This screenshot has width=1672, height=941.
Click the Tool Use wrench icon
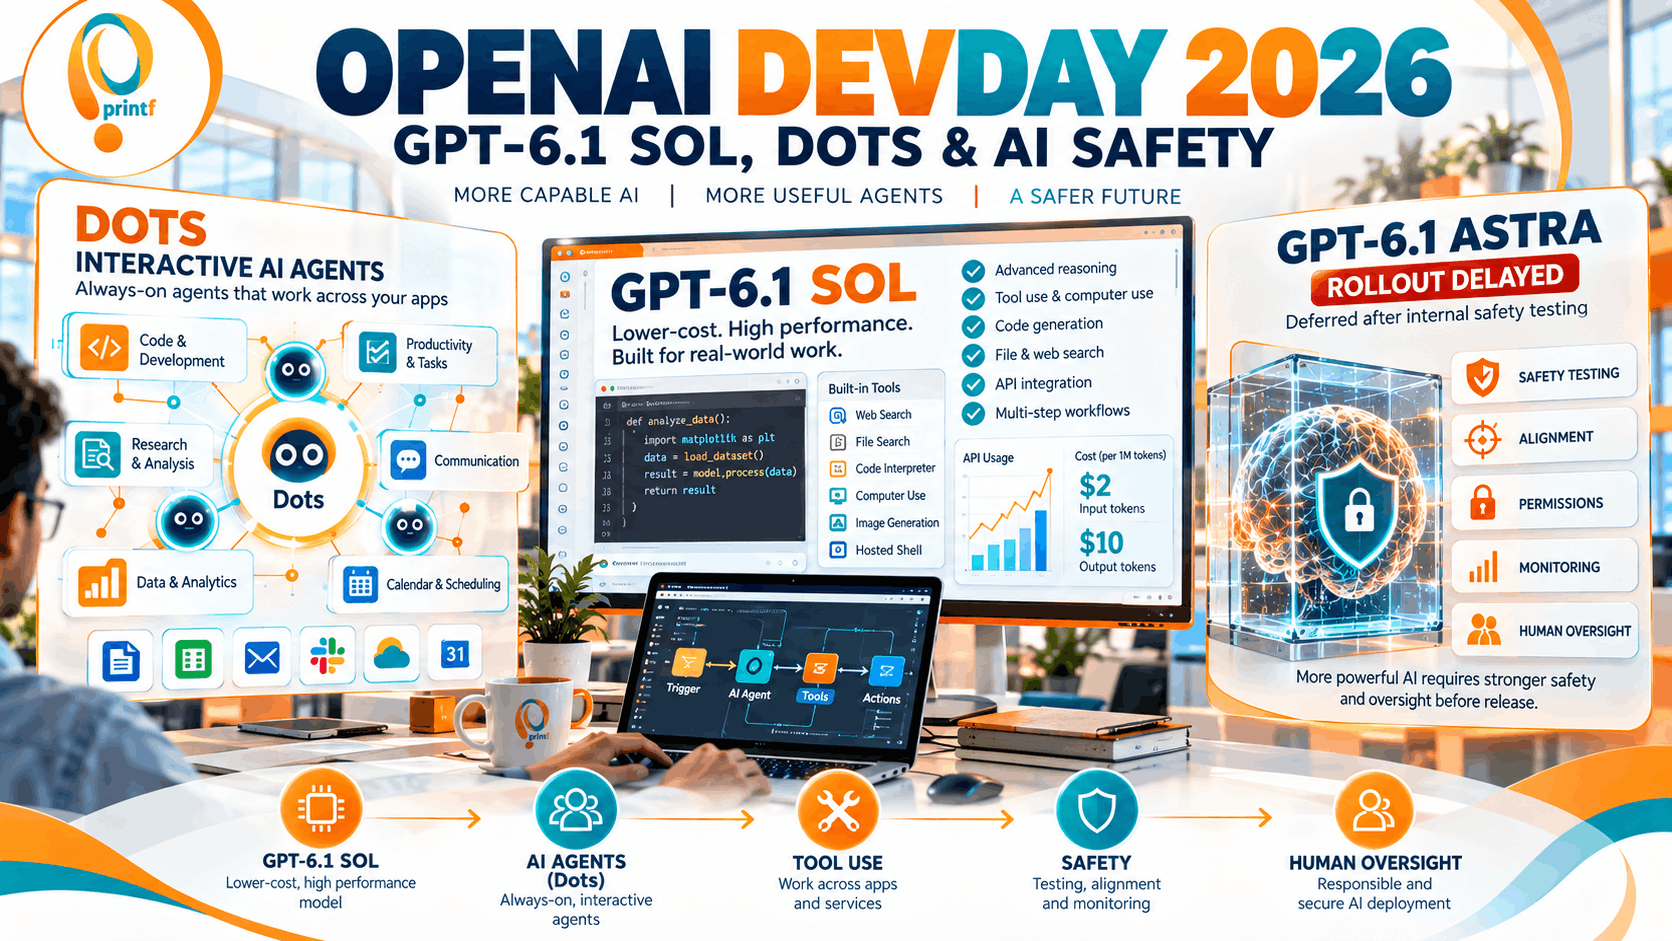pos(838,810)
